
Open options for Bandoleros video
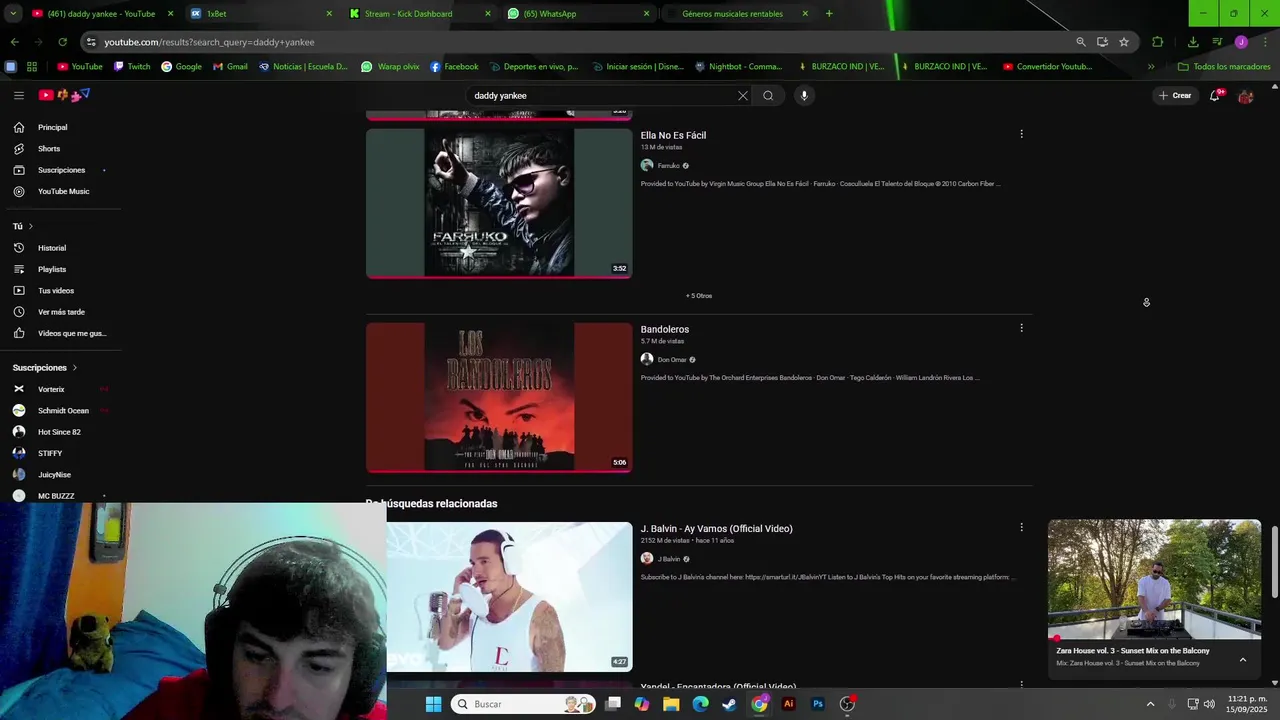pos(1021,328)
